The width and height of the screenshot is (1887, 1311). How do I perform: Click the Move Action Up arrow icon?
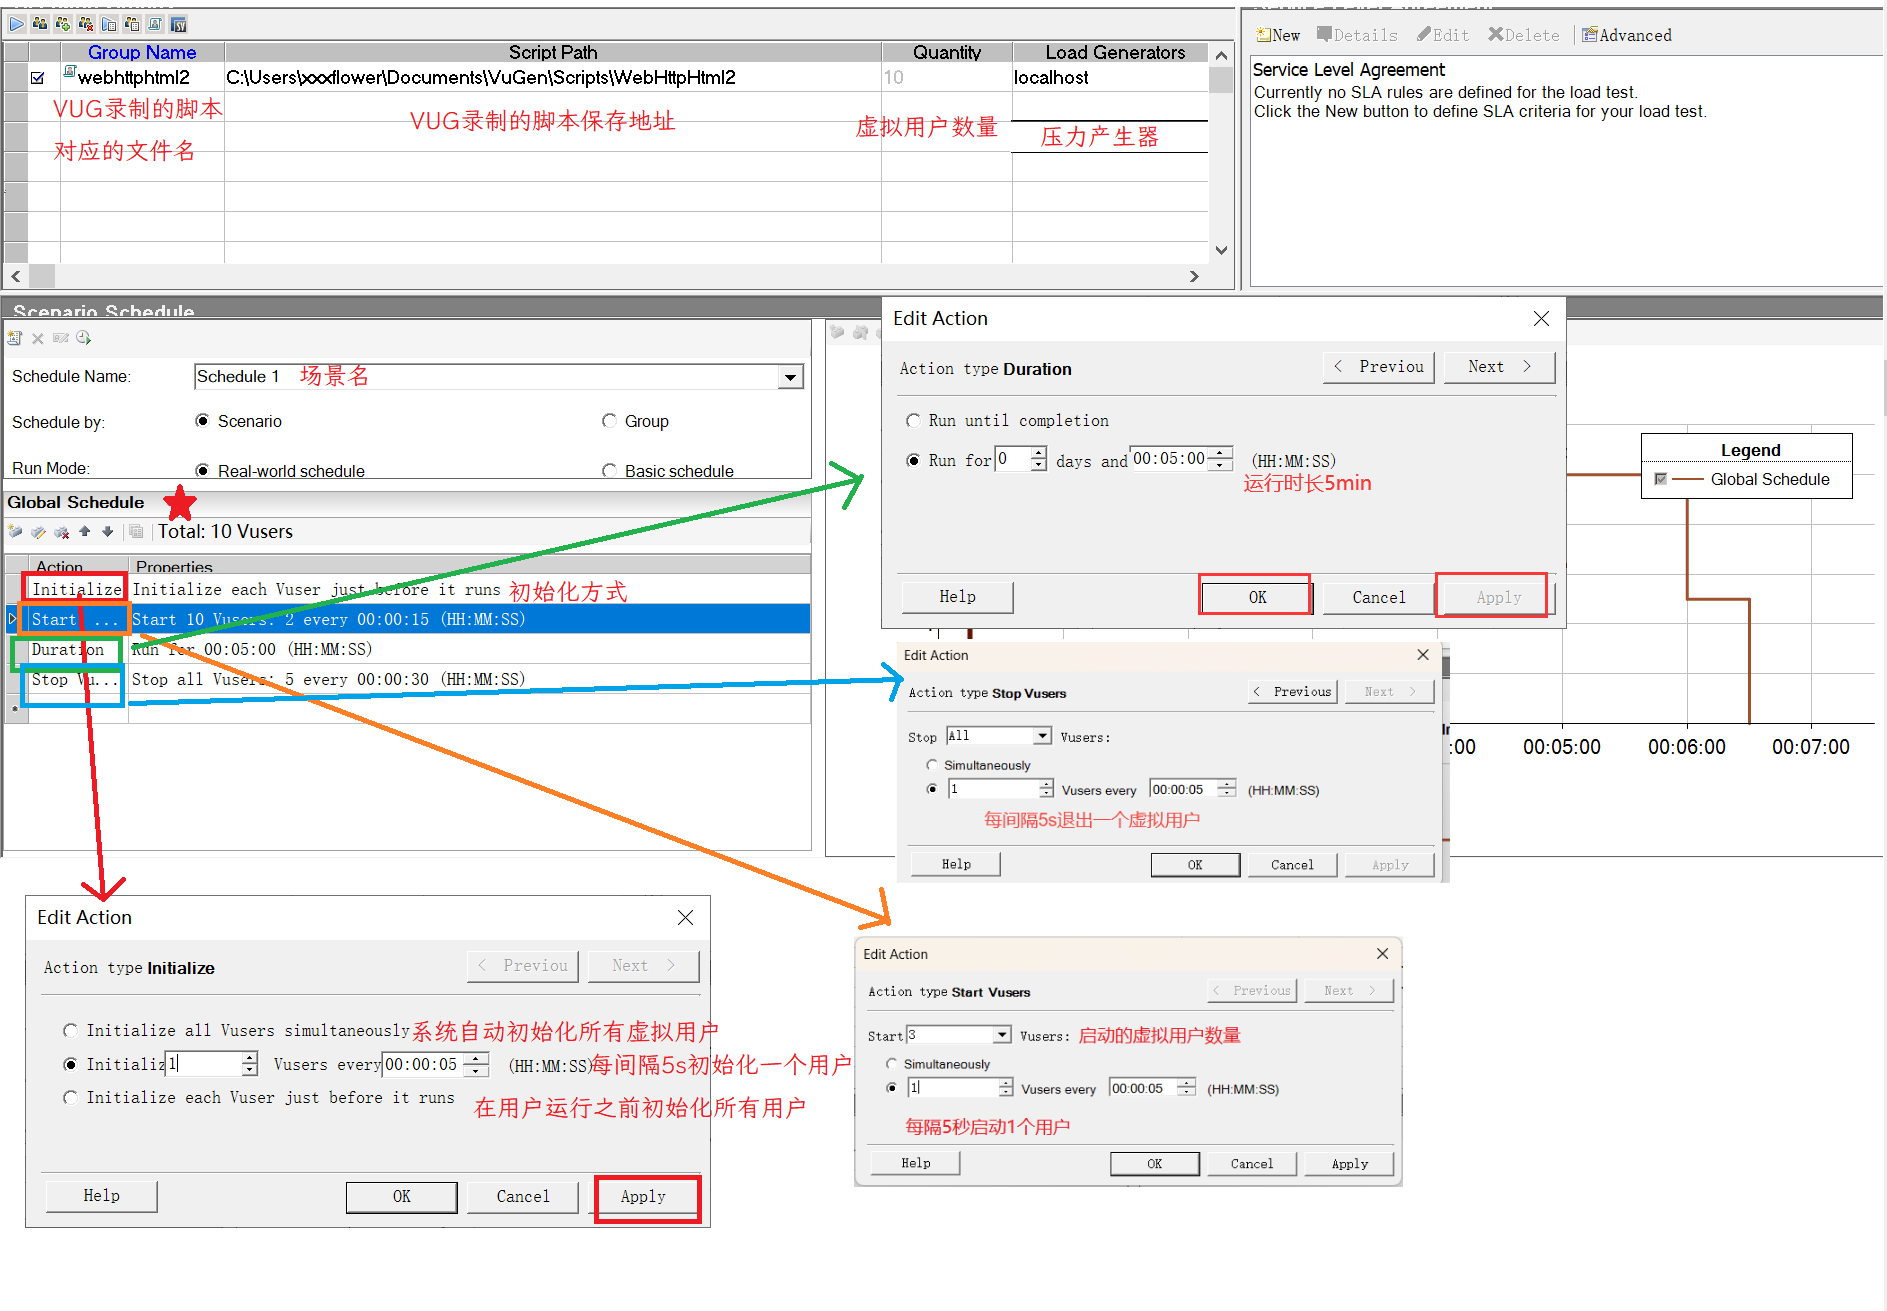(84, 531)
